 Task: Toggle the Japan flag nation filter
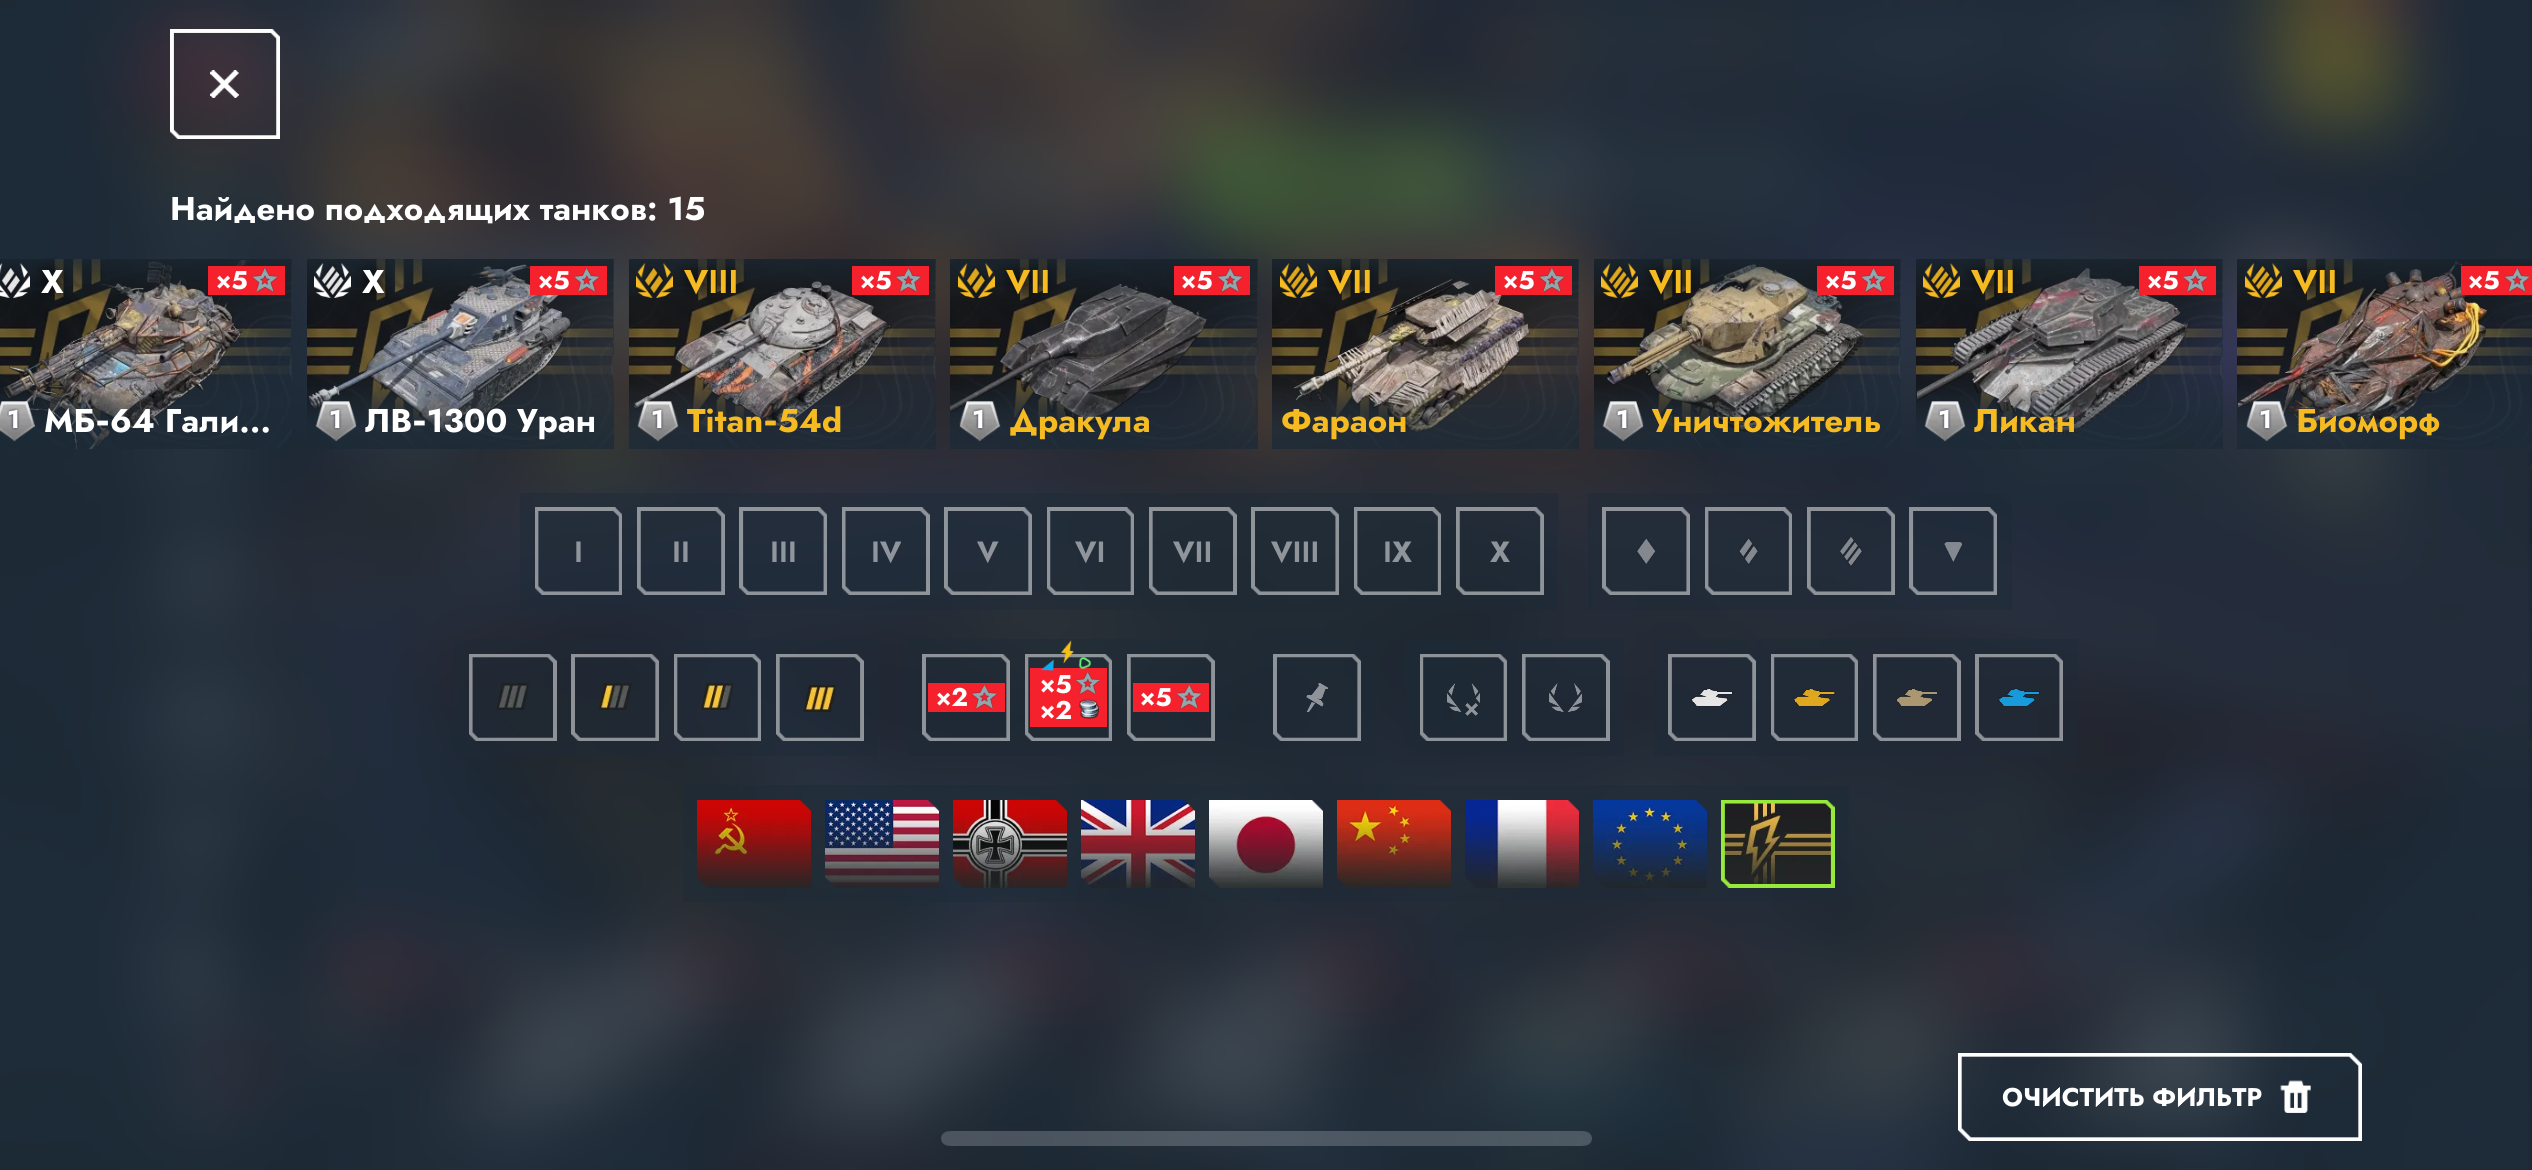(x=1265, y=843)
